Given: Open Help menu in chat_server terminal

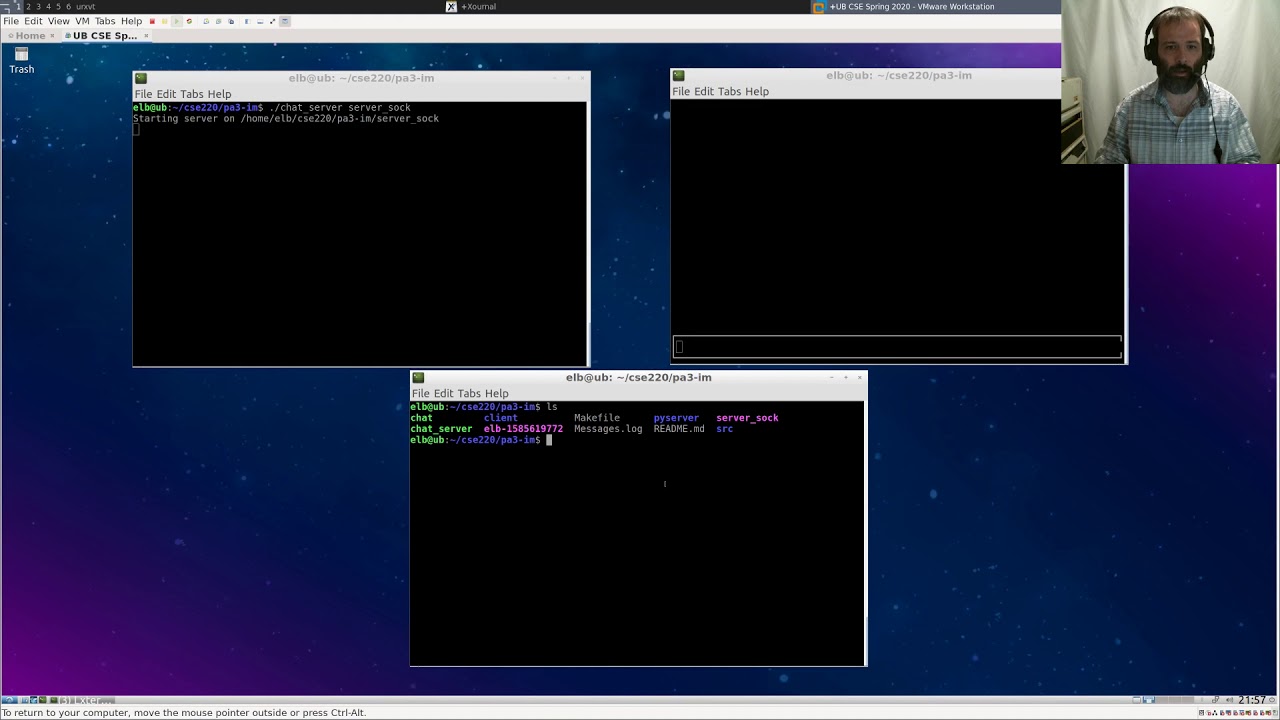Looking at the screenshot, I should point(220,94).
